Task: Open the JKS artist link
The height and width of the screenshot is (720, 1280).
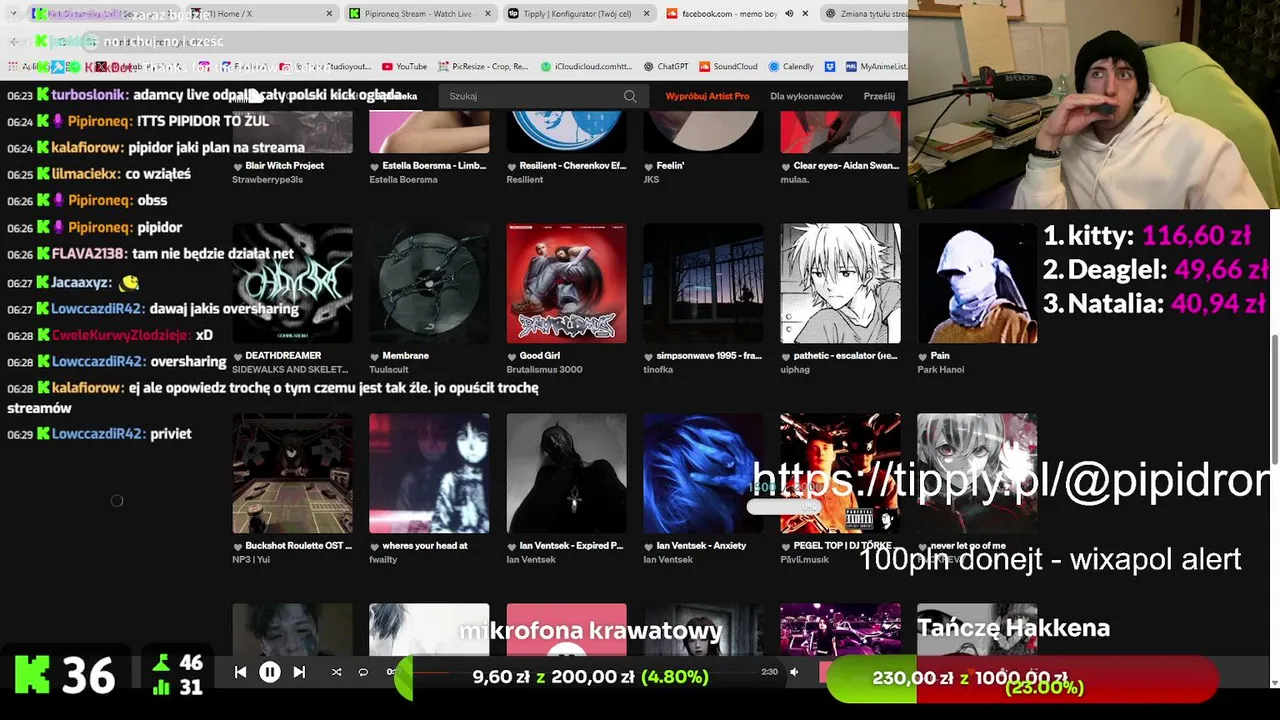Action: click(651, 180)
